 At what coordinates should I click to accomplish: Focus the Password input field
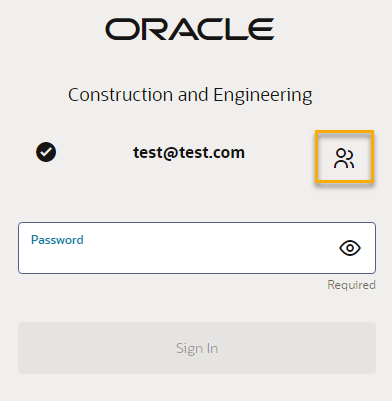(x=197, y=248)
